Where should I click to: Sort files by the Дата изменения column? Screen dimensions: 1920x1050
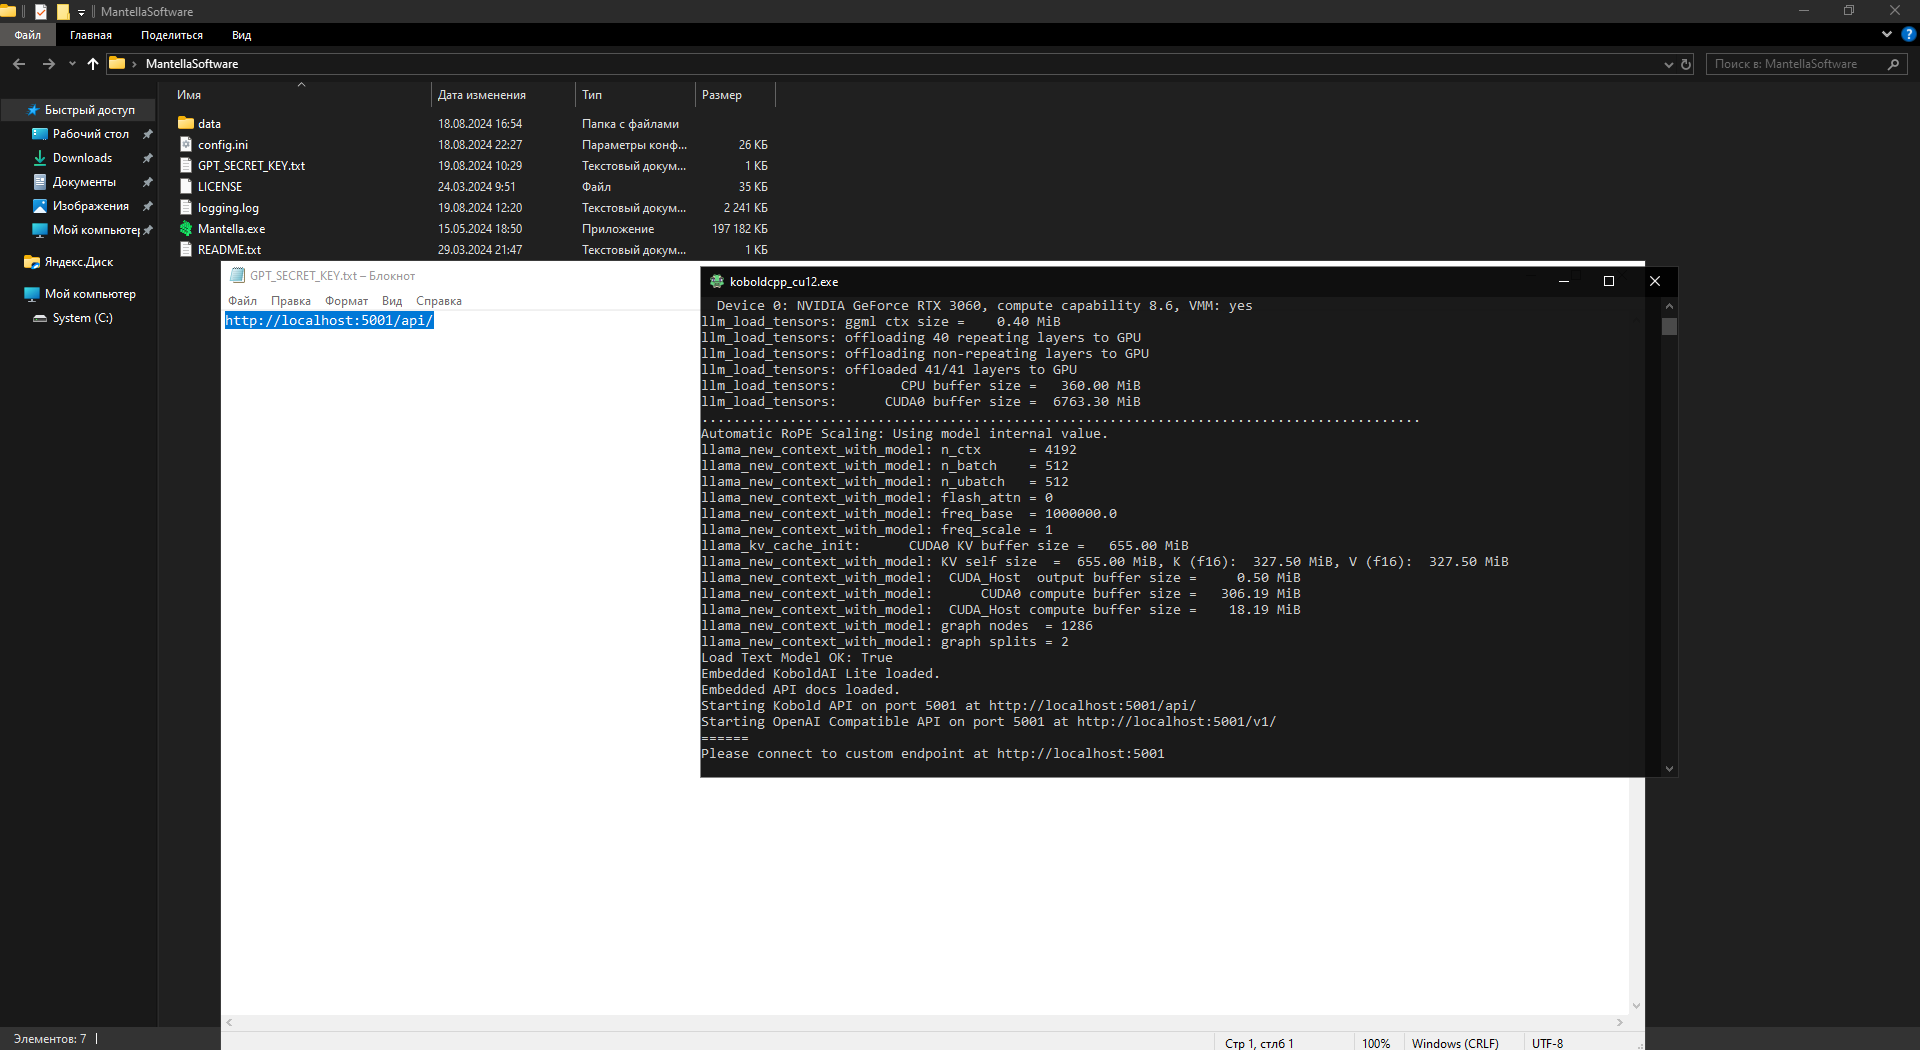tap(482, 95)
